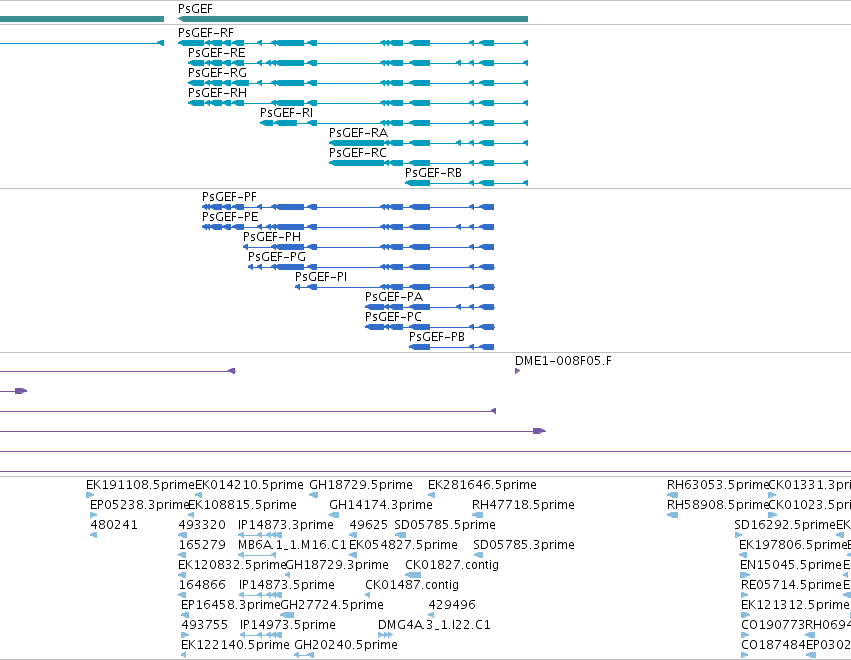Click the 429496 feature label
Screen dimensions: 851x660
(452, 605)
